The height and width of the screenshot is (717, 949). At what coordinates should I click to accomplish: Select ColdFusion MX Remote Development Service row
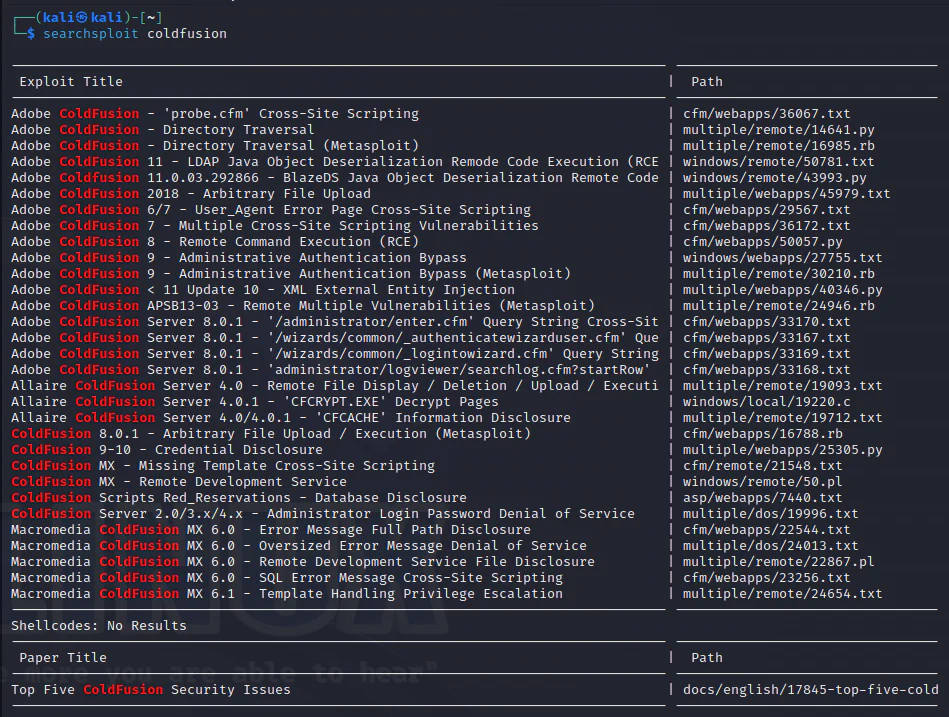tap(179, 482)
